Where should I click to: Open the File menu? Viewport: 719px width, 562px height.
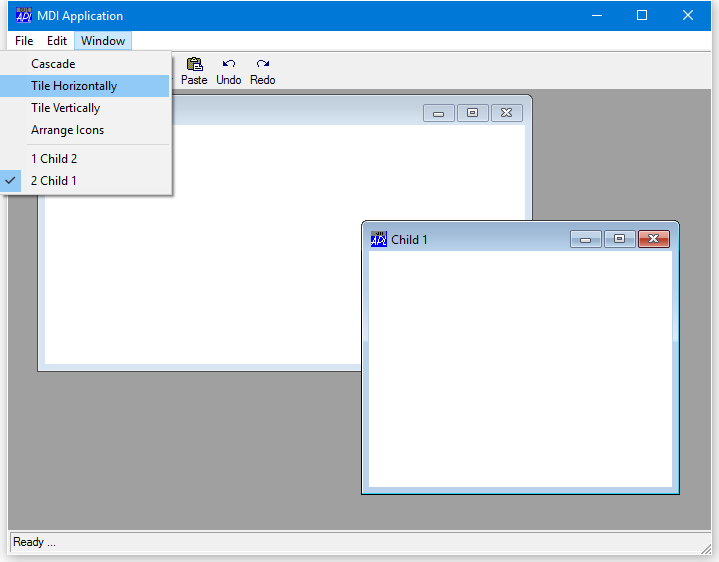tap(24, 41)
